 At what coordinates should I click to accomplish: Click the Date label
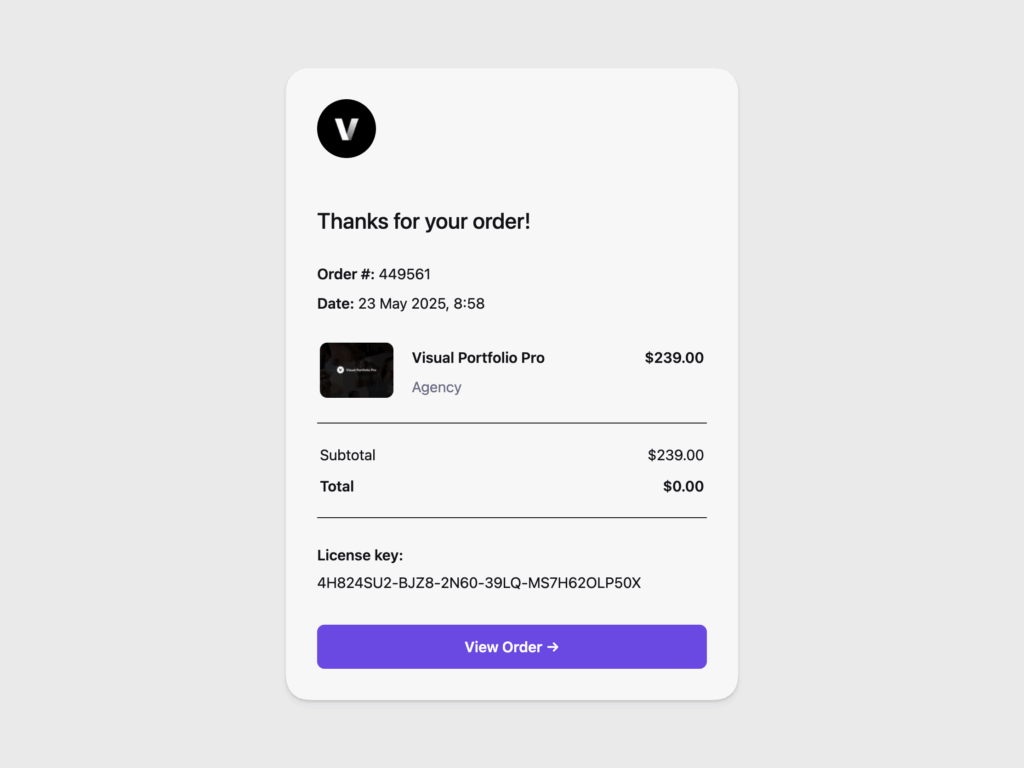click(x=335, y=304)
